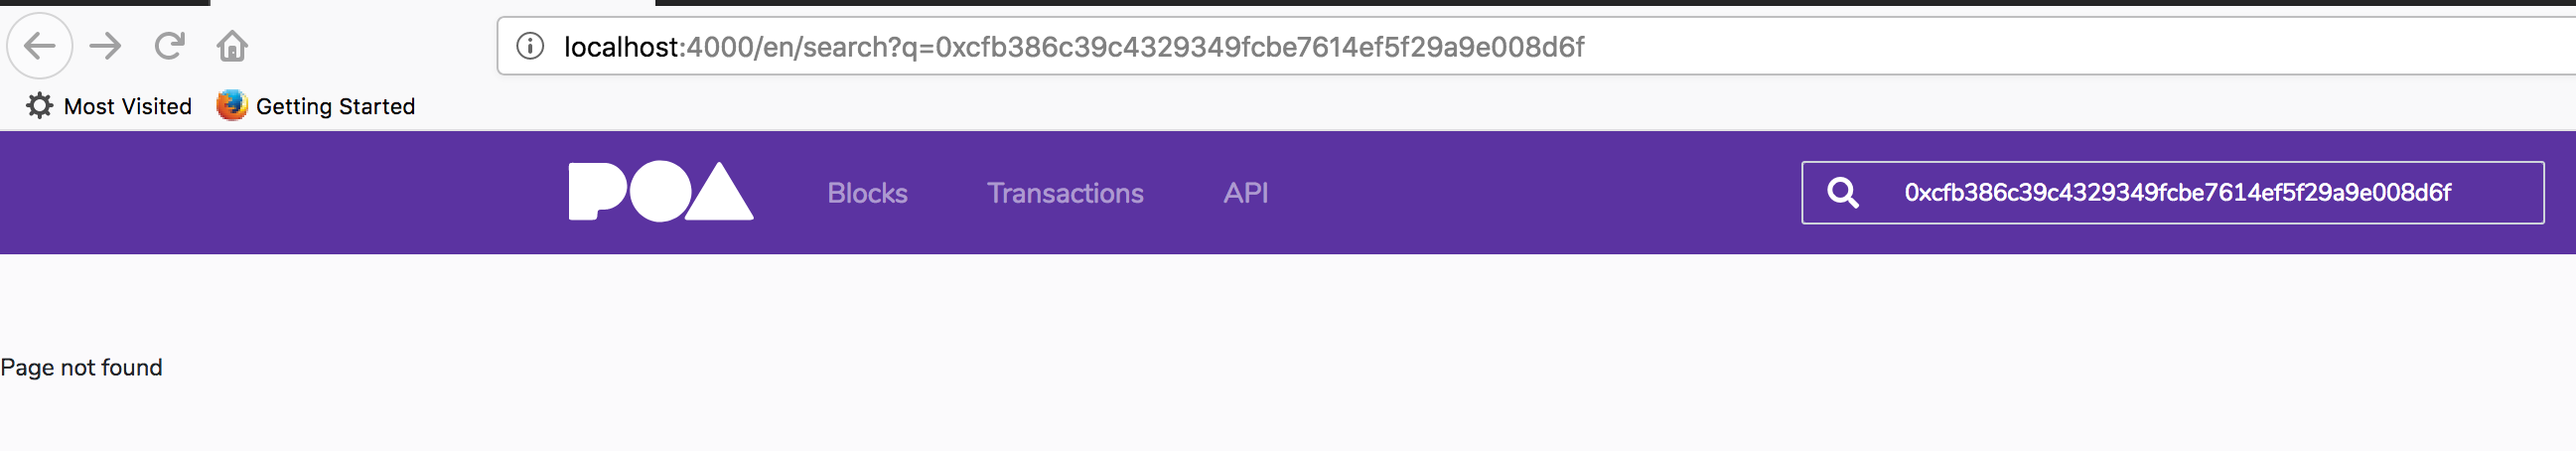Screen dimensions: 2576x451
Task: Show site information for localhost
Action: (x=529, y=46)
